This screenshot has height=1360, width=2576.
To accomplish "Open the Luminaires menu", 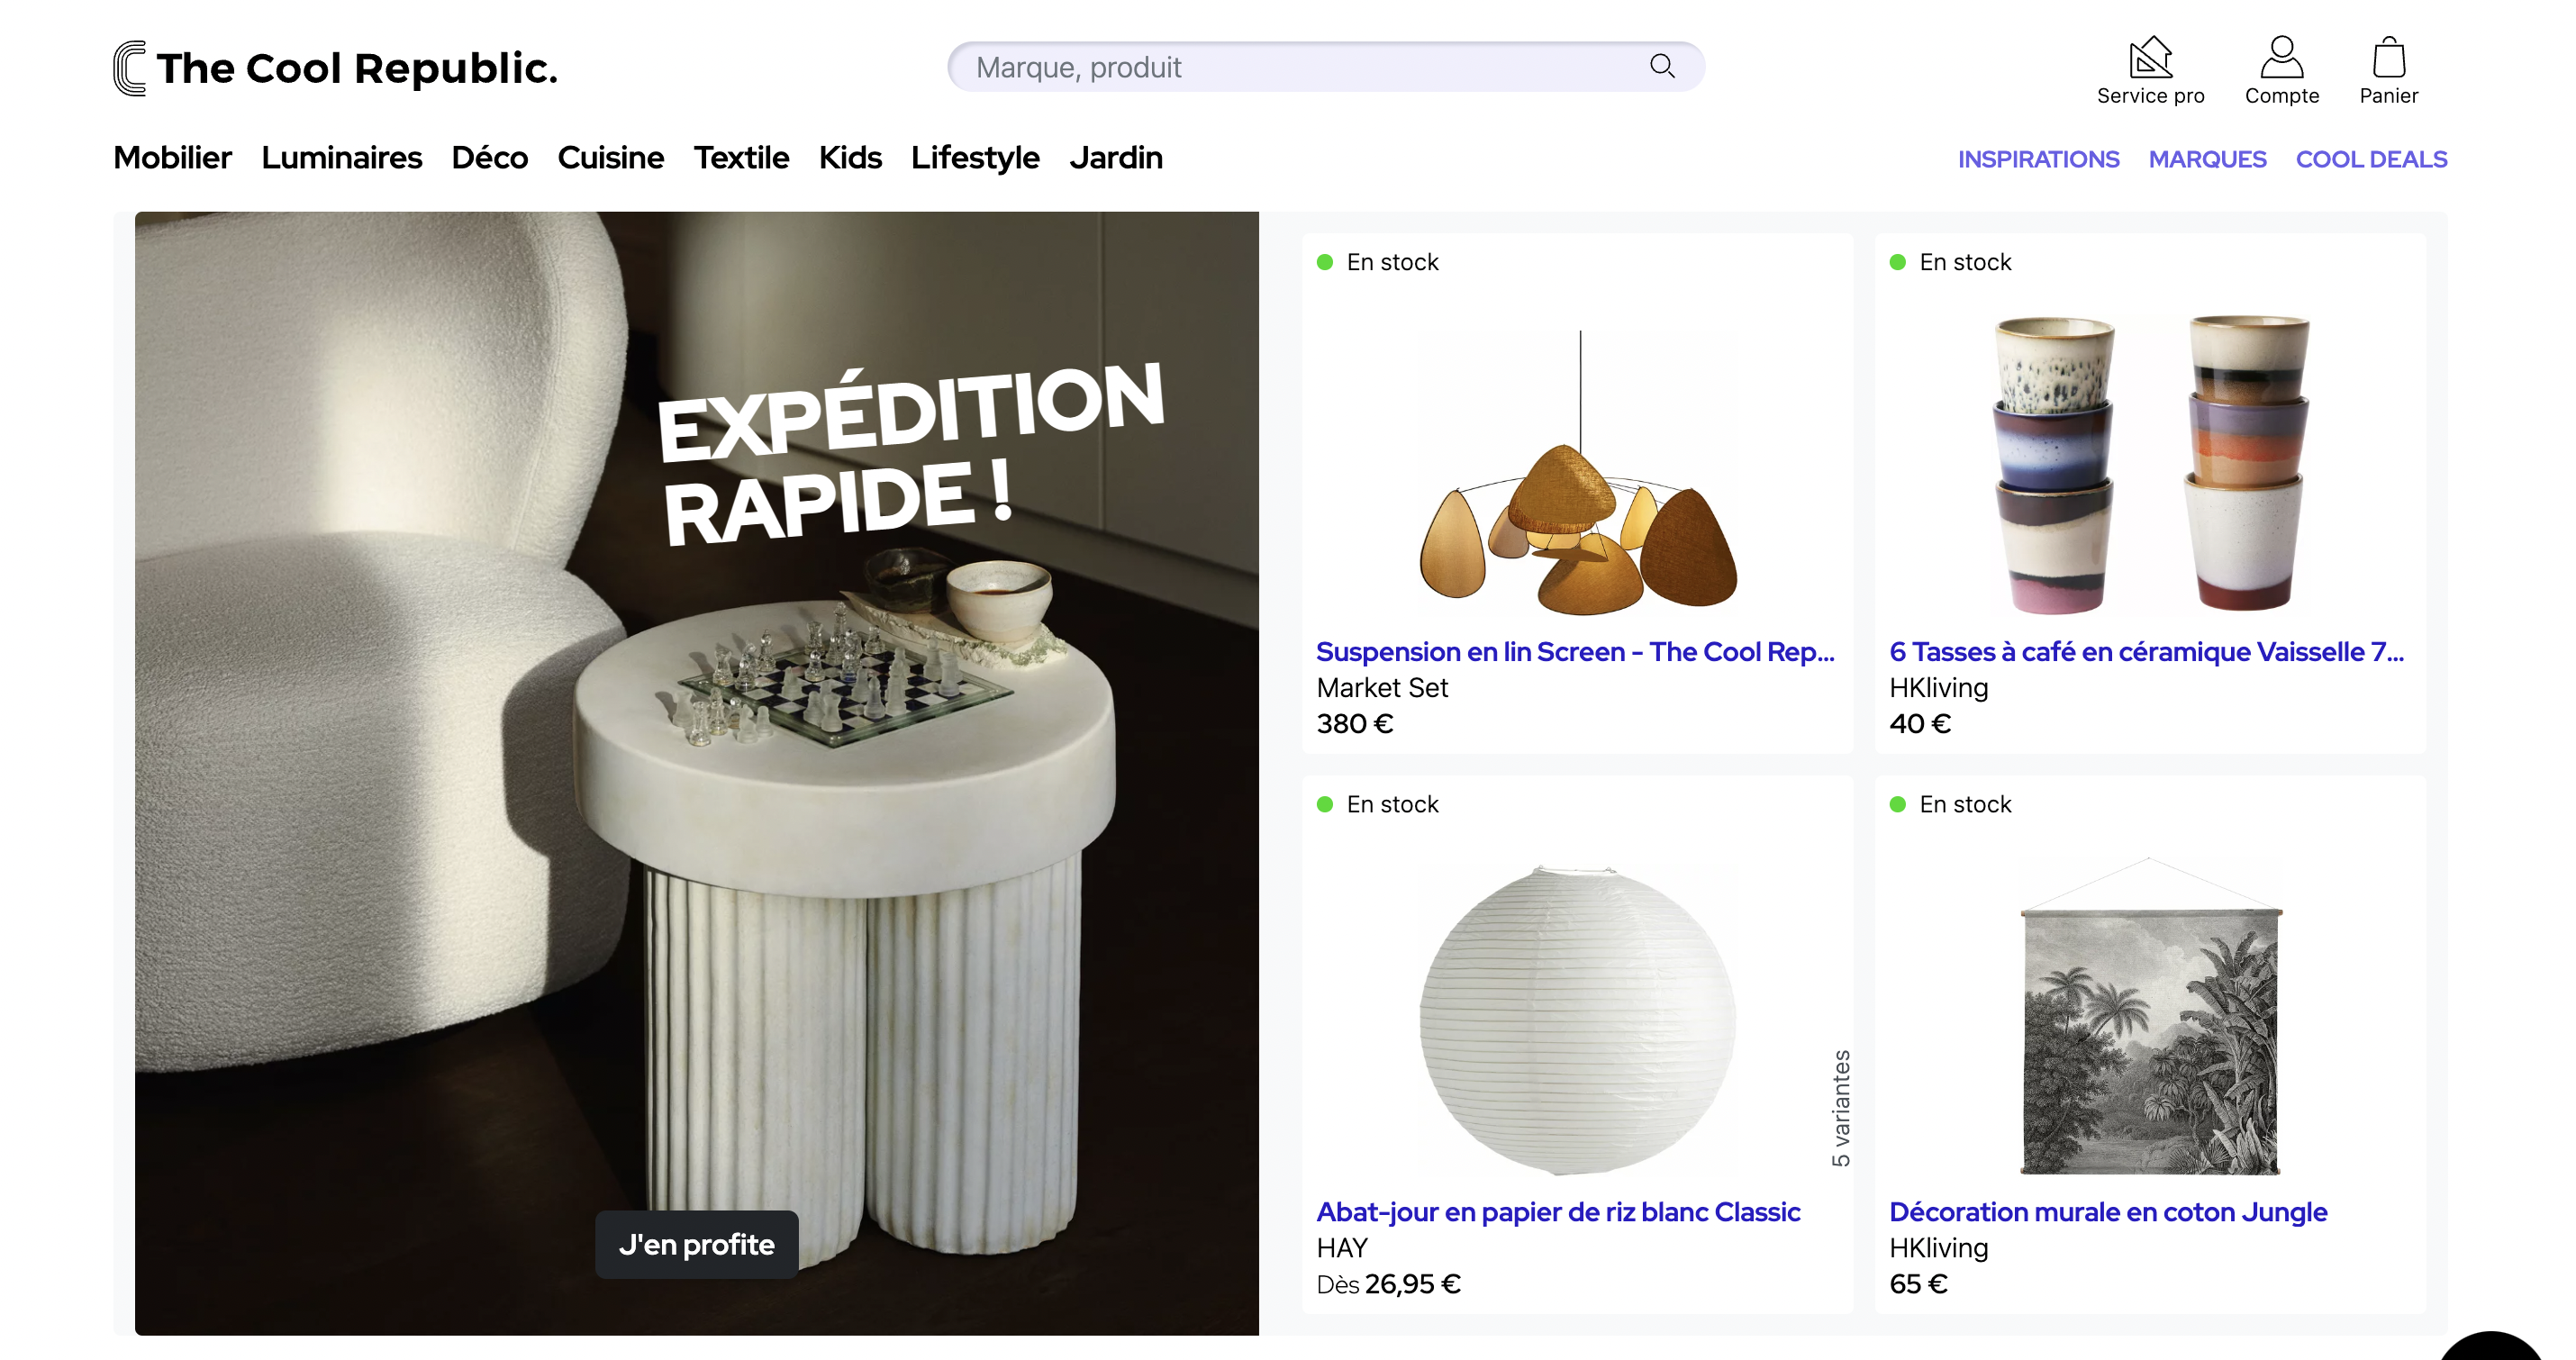I will click(x=341, y=158).
